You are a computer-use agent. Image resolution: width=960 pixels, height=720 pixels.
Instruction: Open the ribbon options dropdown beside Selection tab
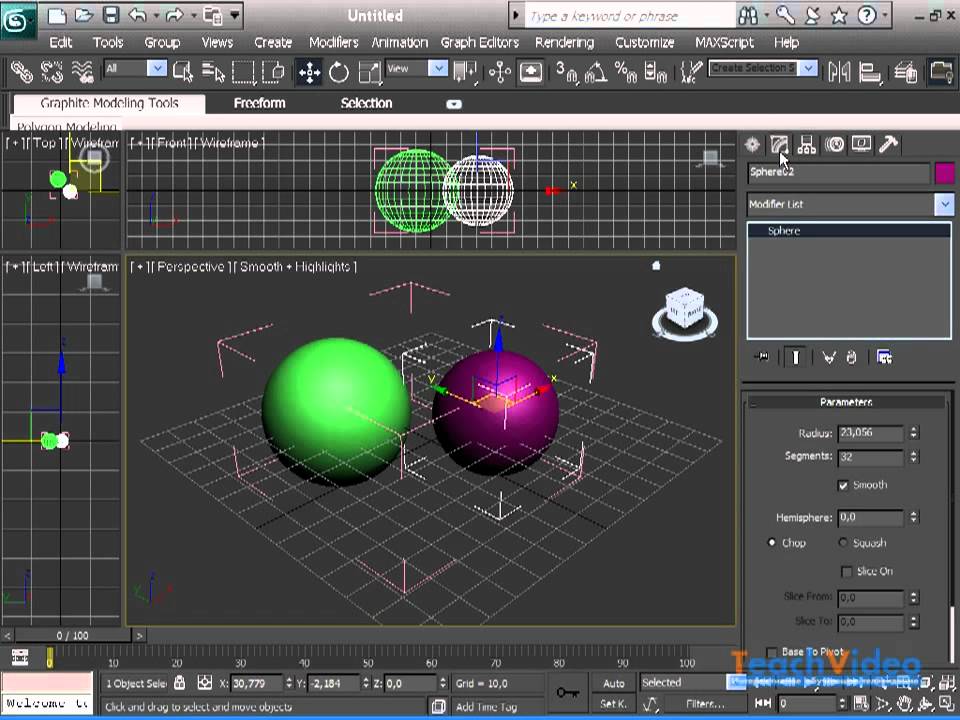(454, 104)
